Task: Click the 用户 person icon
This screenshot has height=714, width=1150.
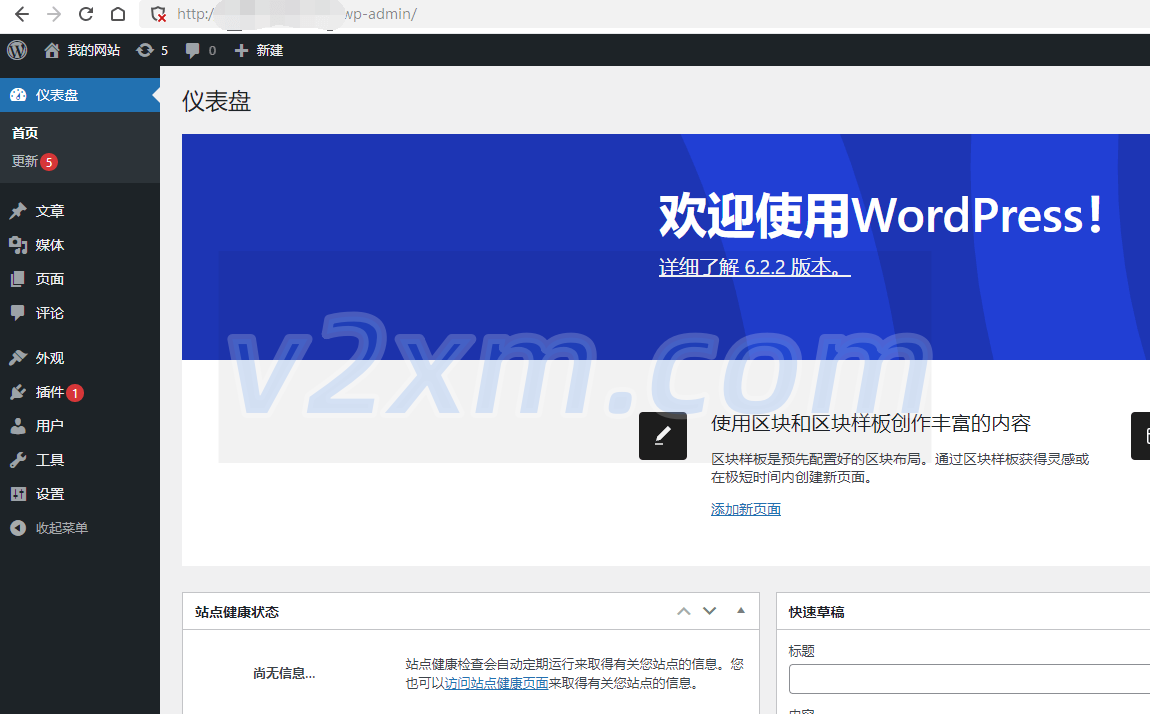Action: pyautogui.click(x=18, y=426)
